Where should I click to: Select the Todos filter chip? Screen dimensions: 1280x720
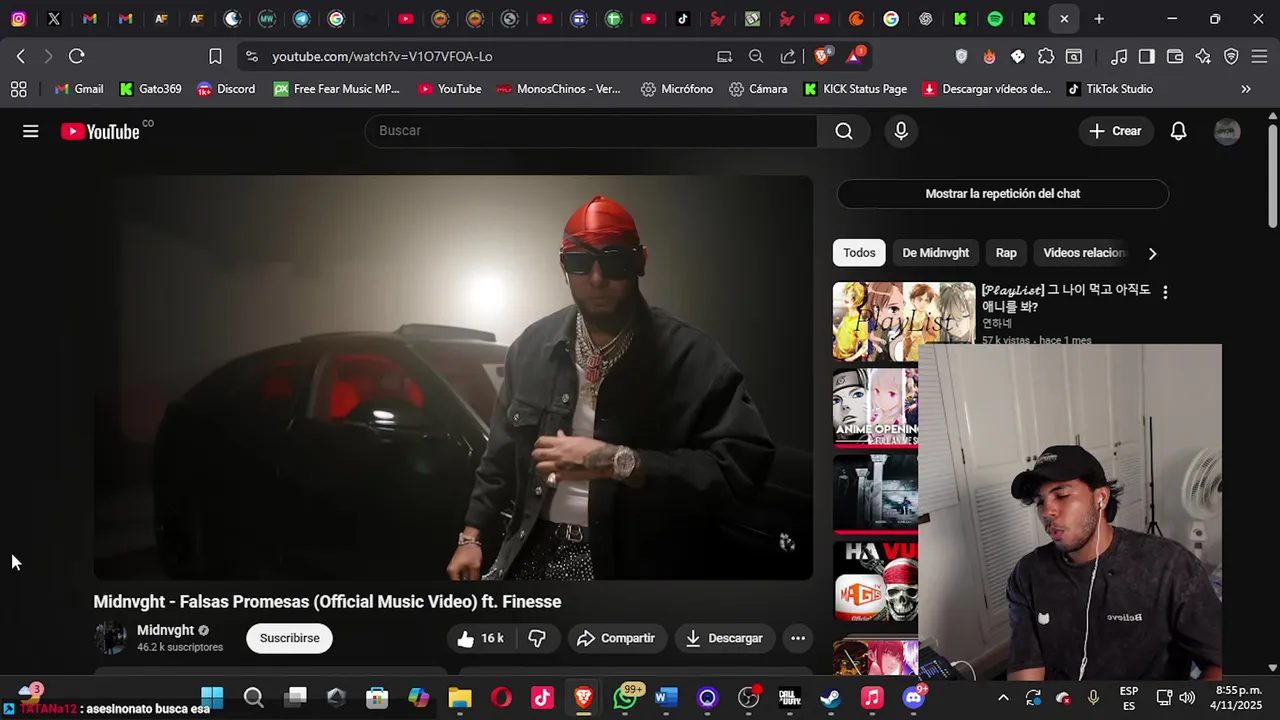(859, 253)
